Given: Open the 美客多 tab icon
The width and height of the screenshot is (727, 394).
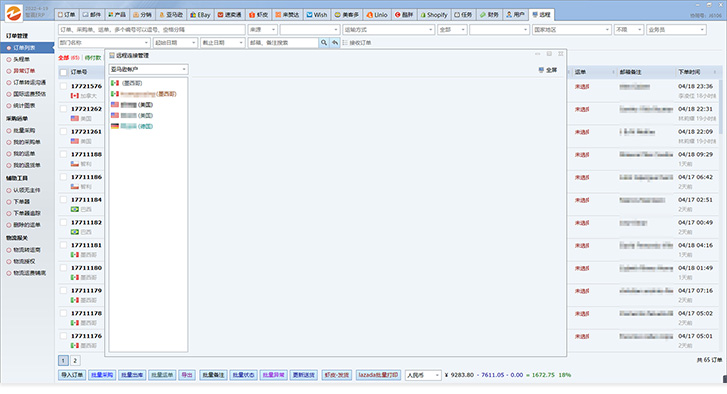Looking at the screenshot, I should tap(338, 15).
